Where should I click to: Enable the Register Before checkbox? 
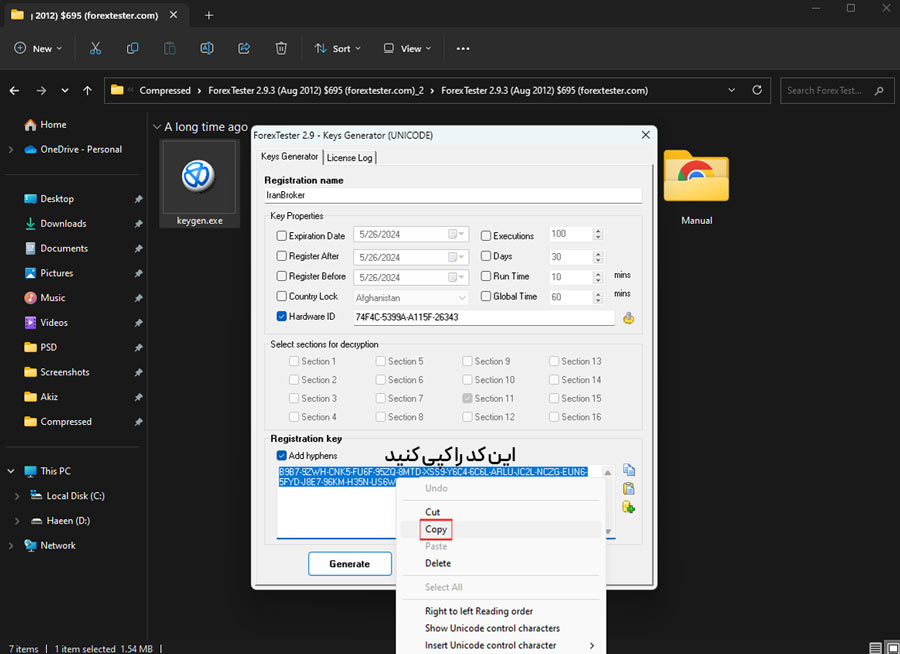pos(281,276)
